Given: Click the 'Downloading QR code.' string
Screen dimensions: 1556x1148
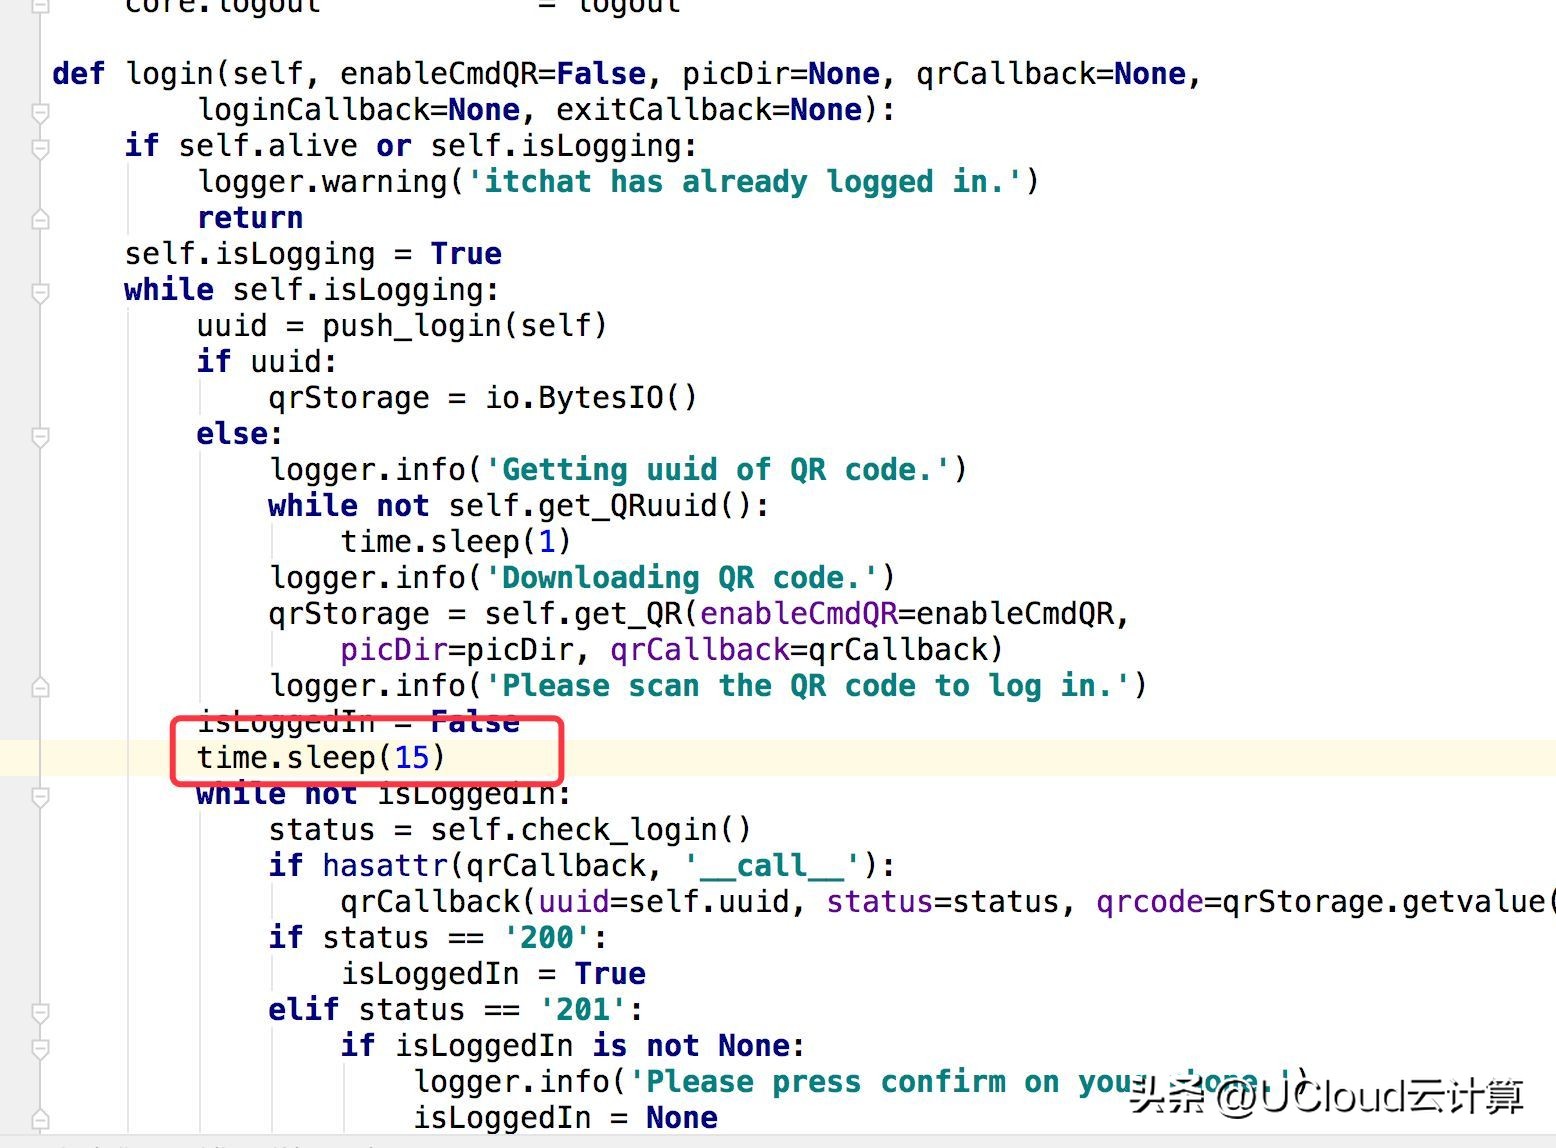Looking at the screenshot, I should click(x=681, y=578).
